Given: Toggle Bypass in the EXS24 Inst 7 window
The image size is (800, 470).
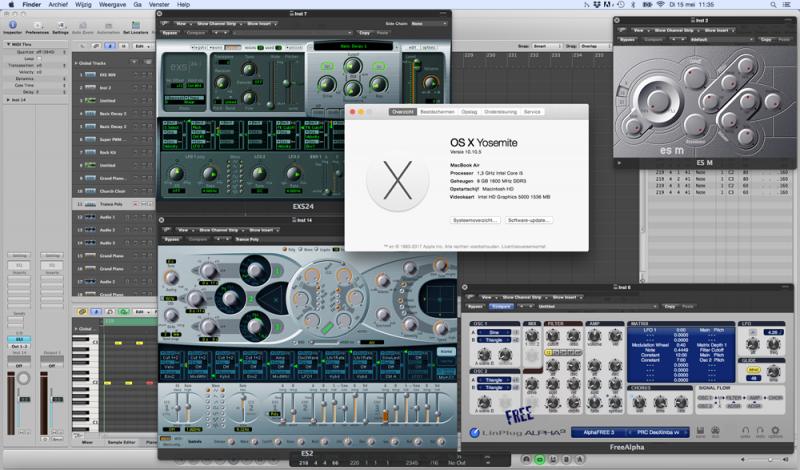Looking at the screenshot, I should pyautogui.click(x=170, y=33).
